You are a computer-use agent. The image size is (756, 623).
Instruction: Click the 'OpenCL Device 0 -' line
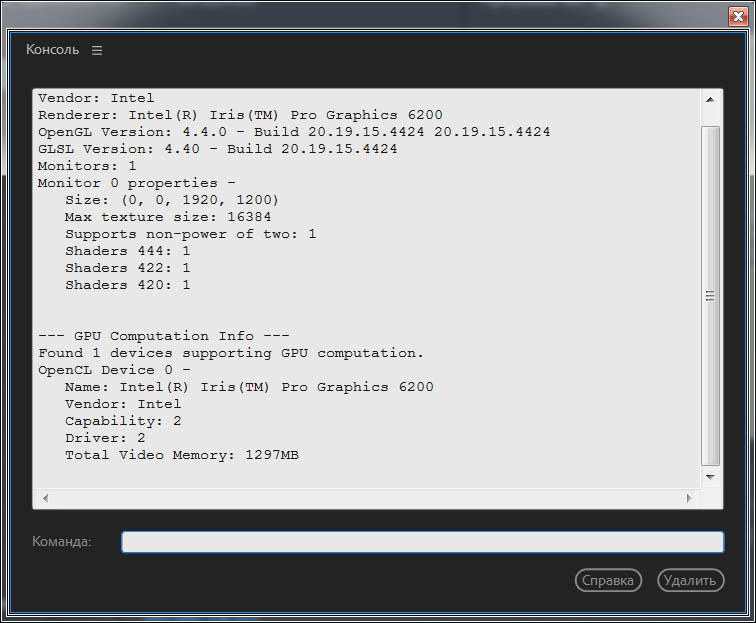click(x=114, y=370)
